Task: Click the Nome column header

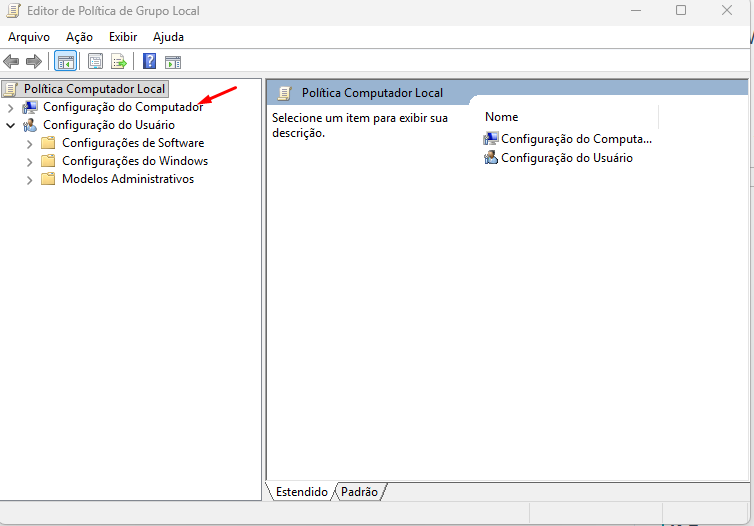Action: 502,117
